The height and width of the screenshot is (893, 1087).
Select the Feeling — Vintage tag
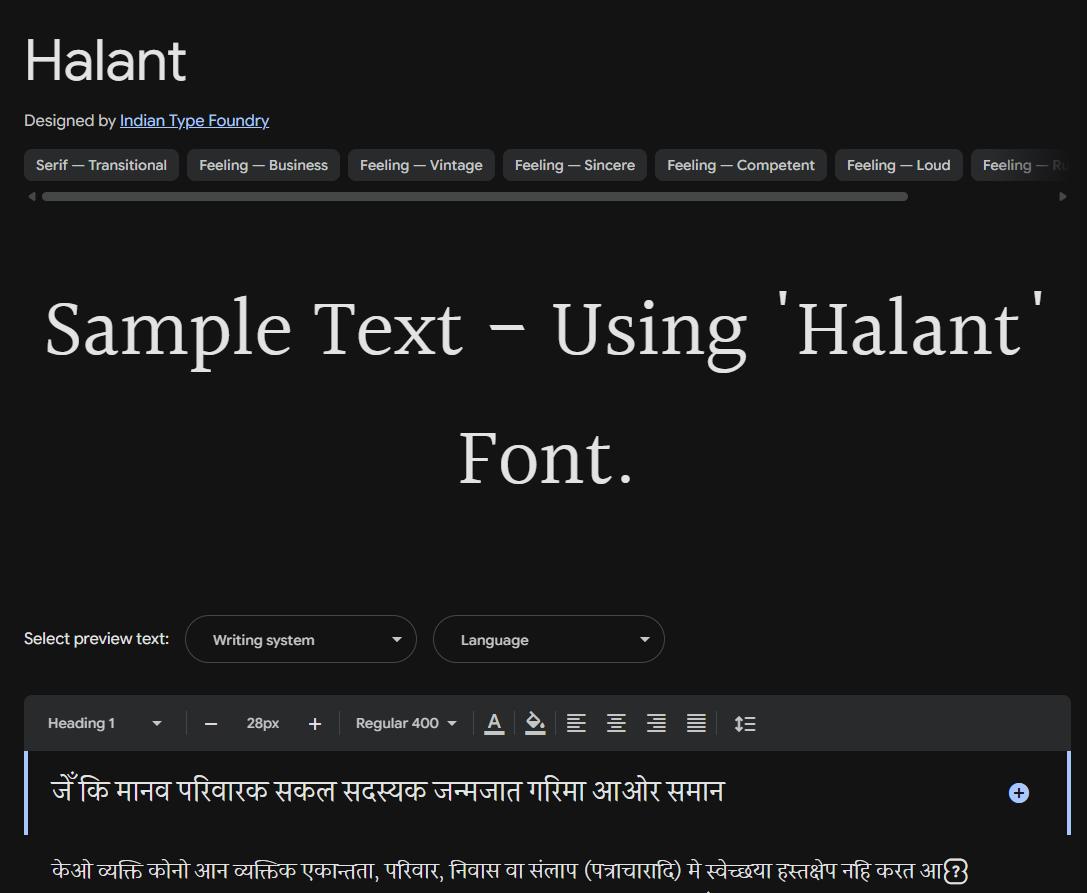point(421,165)
